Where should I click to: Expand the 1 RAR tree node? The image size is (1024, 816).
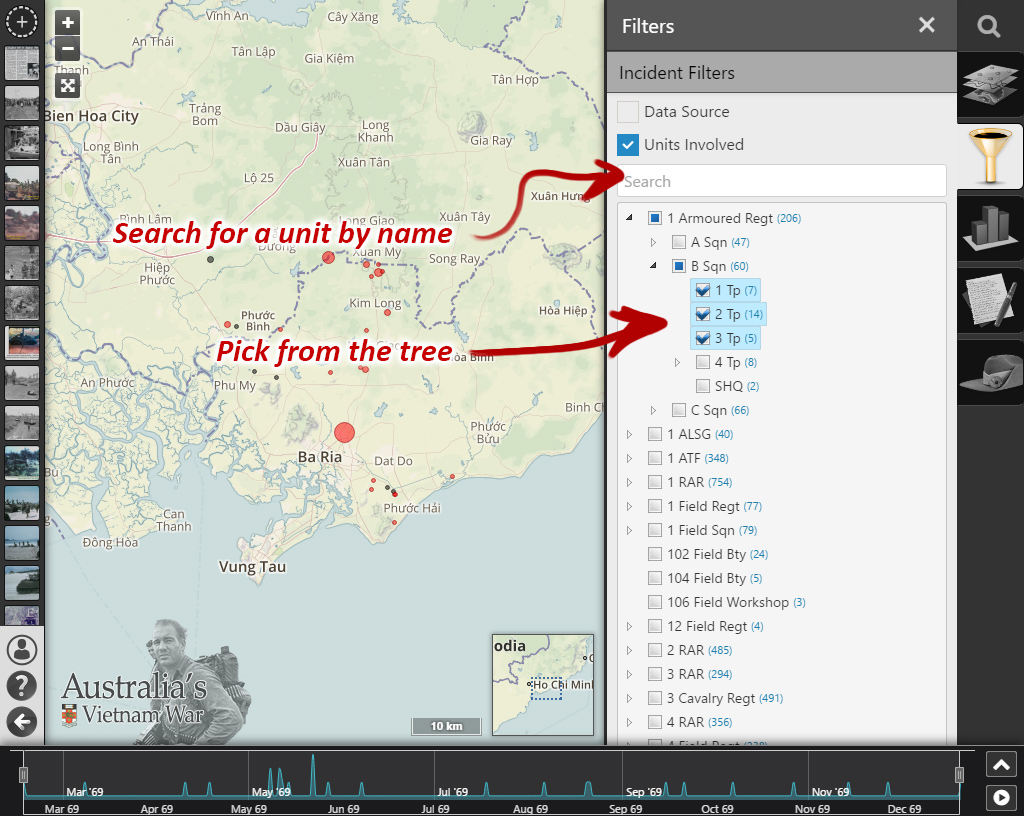point(629,482)
